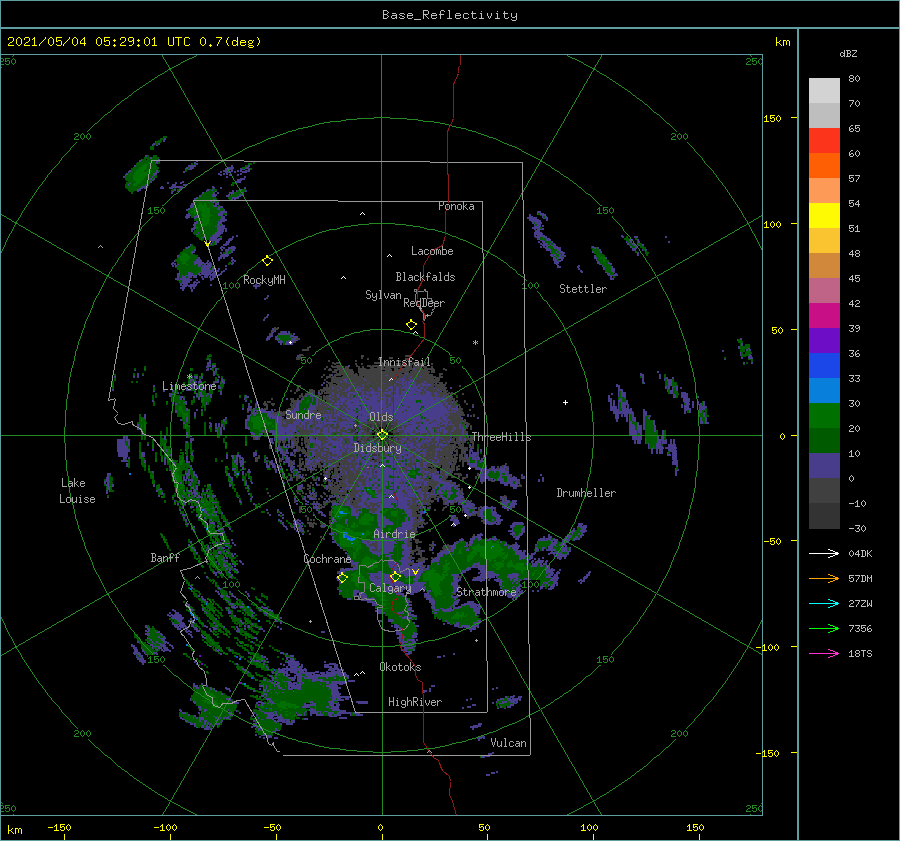The width and height of the screenshot is (900, 841).
Task: Click the 80 value in dBZ legend
Action: click(854, 79)
